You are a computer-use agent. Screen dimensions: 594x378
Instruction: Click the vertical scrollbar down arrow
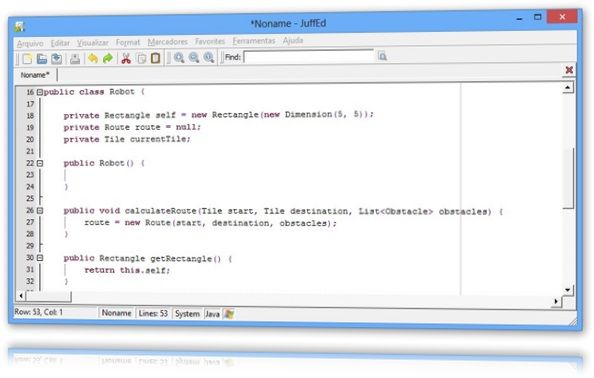point(567,290)
